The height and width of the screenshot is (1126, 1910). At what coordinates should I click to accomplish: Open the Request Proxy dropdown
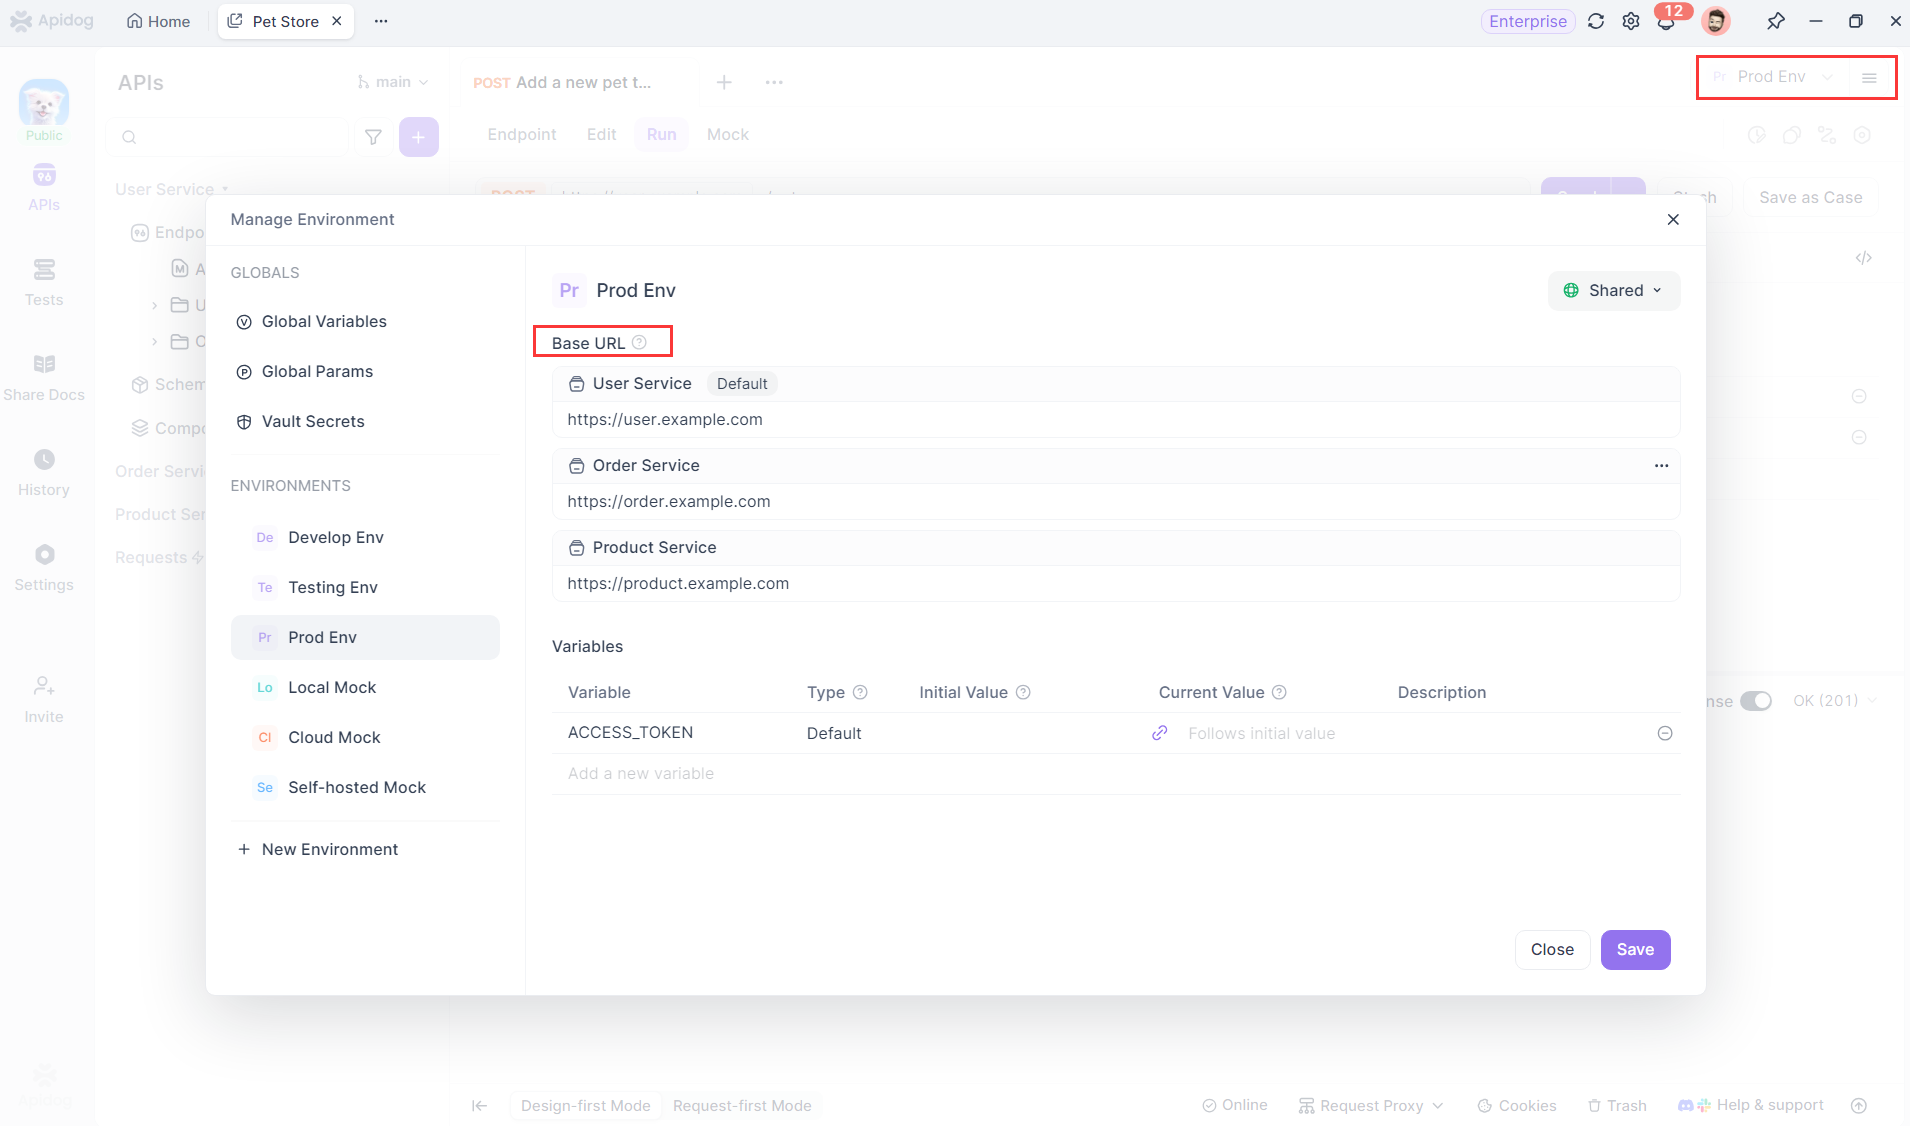(1371, 1105)
